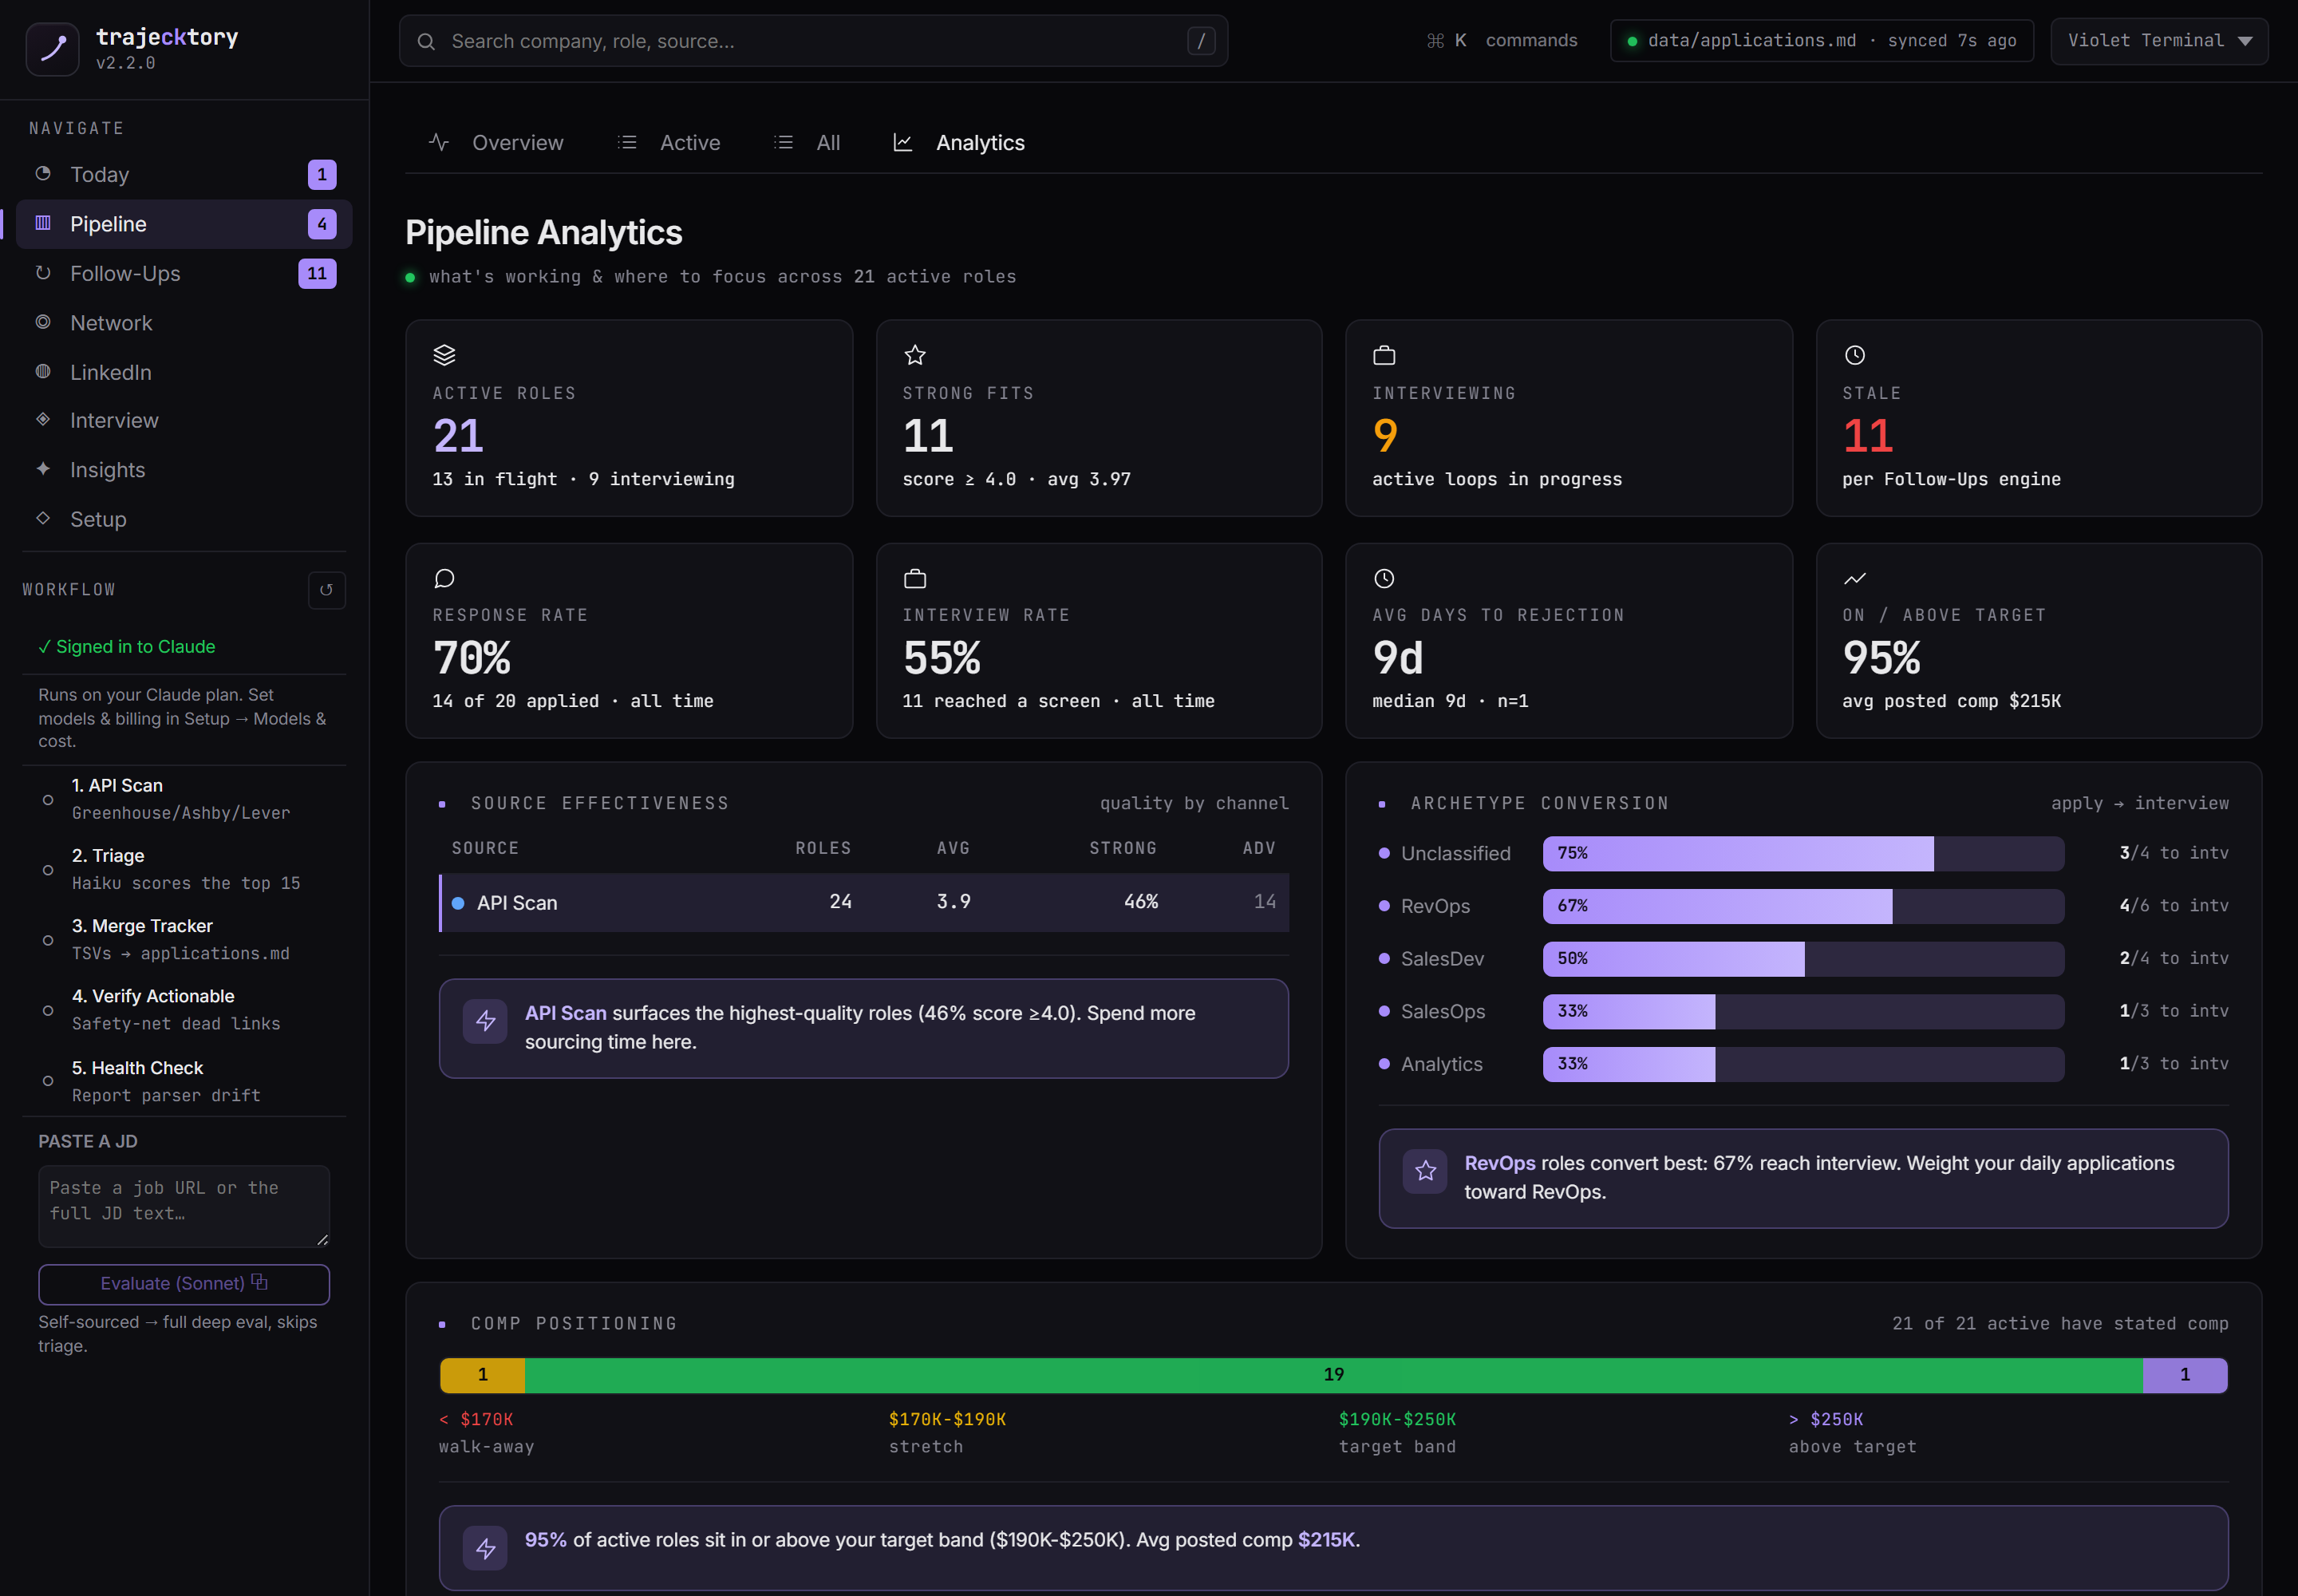The height and width of the screenshot is (1596, 2298).
Task: Open the Follow-Ups section
Action: (184, 273)
